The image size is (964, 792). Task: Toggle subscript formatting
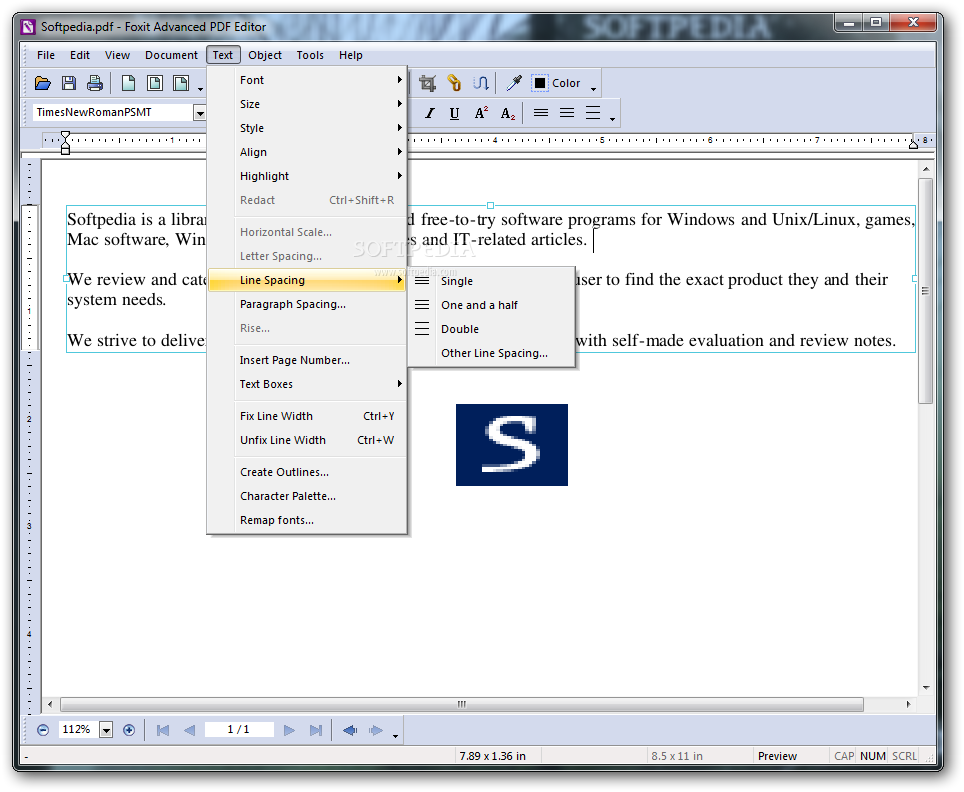tap(507, 113)
